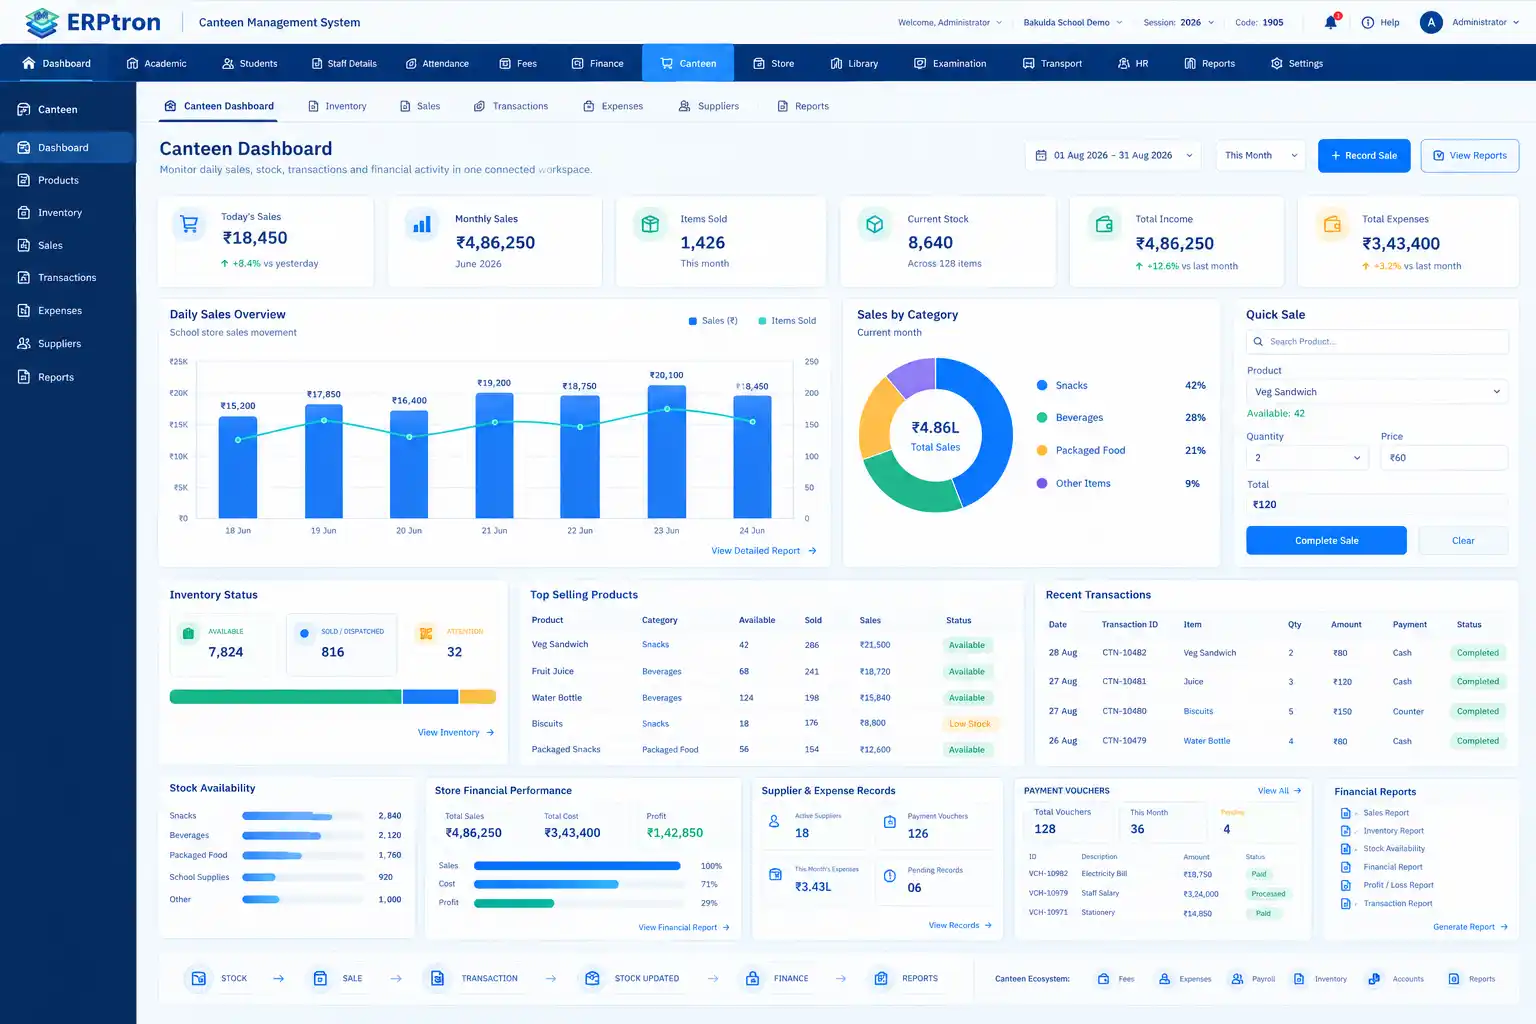
Task: Click the Total Expenses wallet icon
Action: tap(1332, 224)
